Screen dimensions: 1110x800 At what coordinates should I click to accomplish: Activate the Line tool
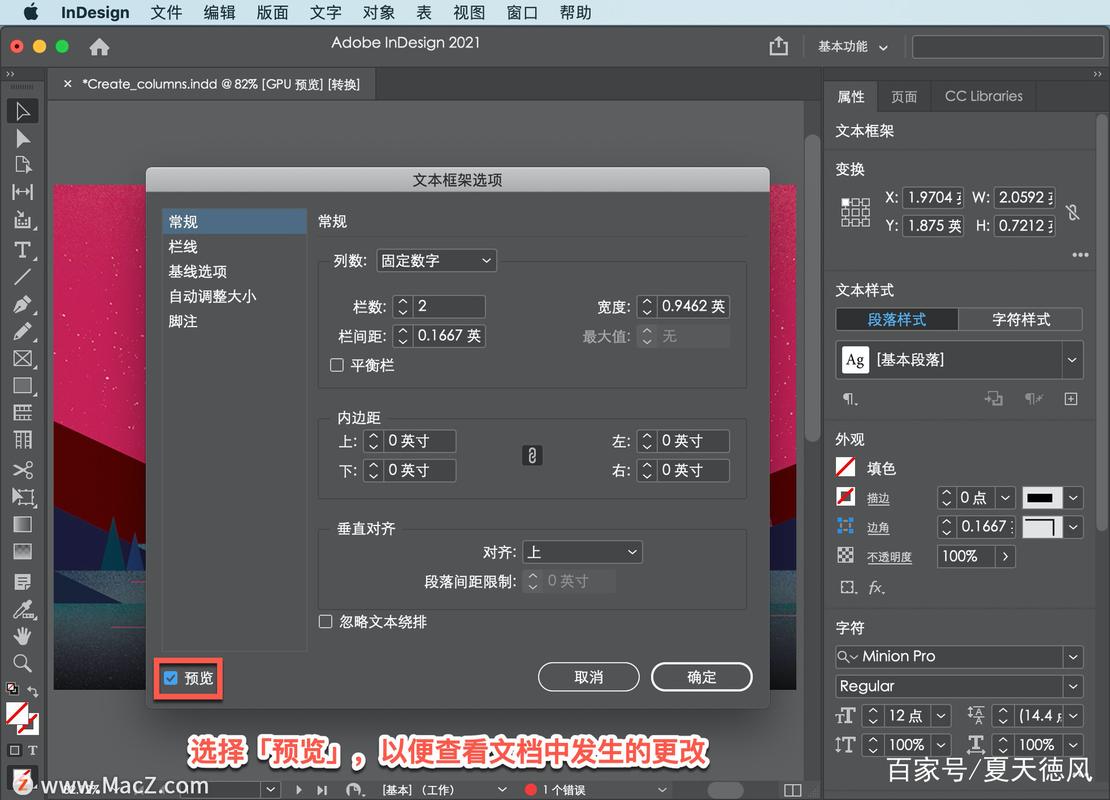click(x=23, y=278)
